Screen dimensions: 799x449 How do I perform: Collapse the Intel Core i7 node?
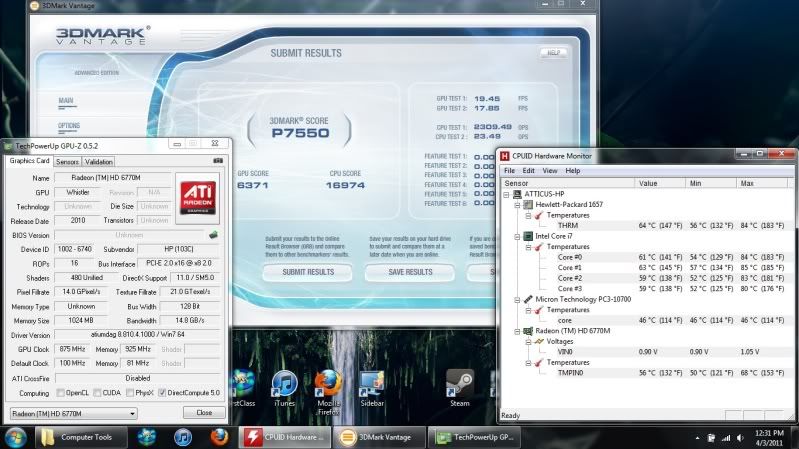click(x=517, y=236)
